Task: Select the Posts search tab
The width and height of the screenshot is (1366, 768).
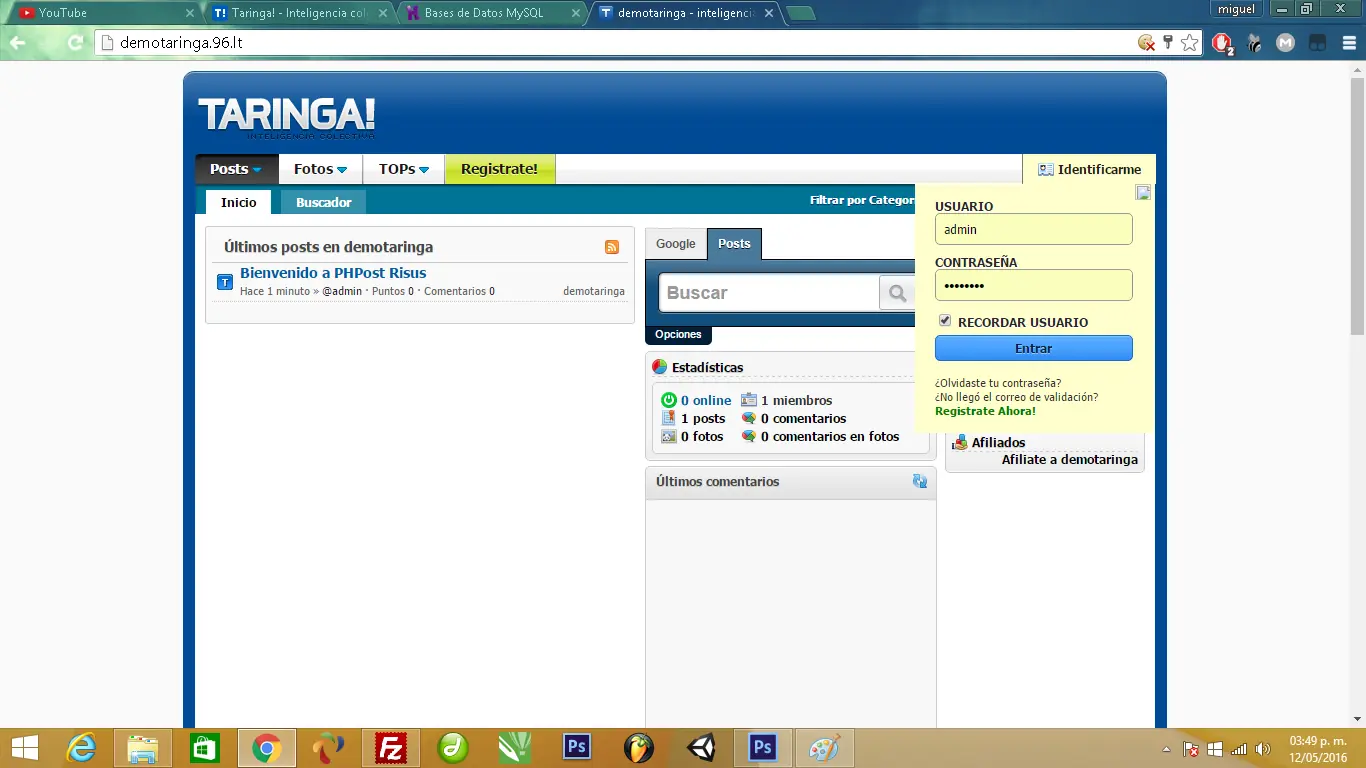Action: (x=734, y=244)
